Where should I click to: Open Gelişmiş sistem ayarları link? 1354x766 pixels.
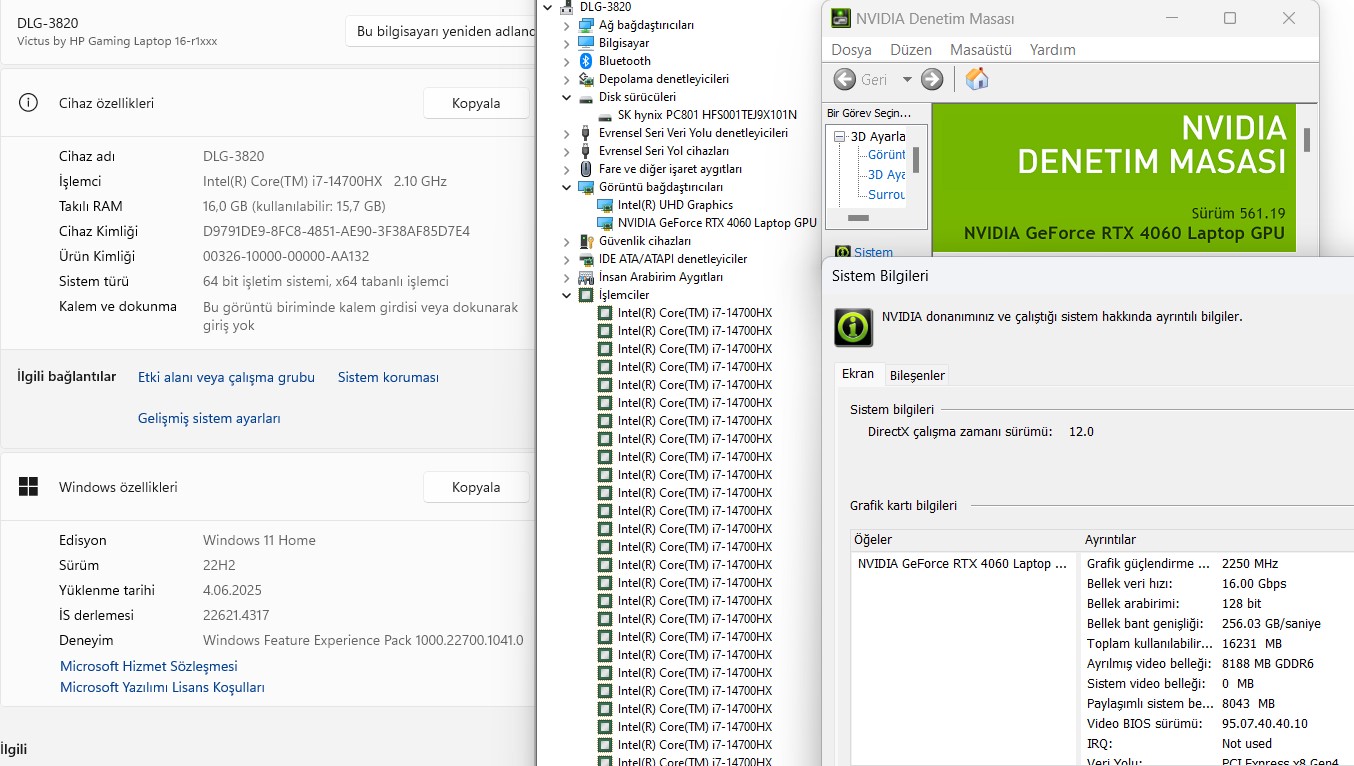209,418
